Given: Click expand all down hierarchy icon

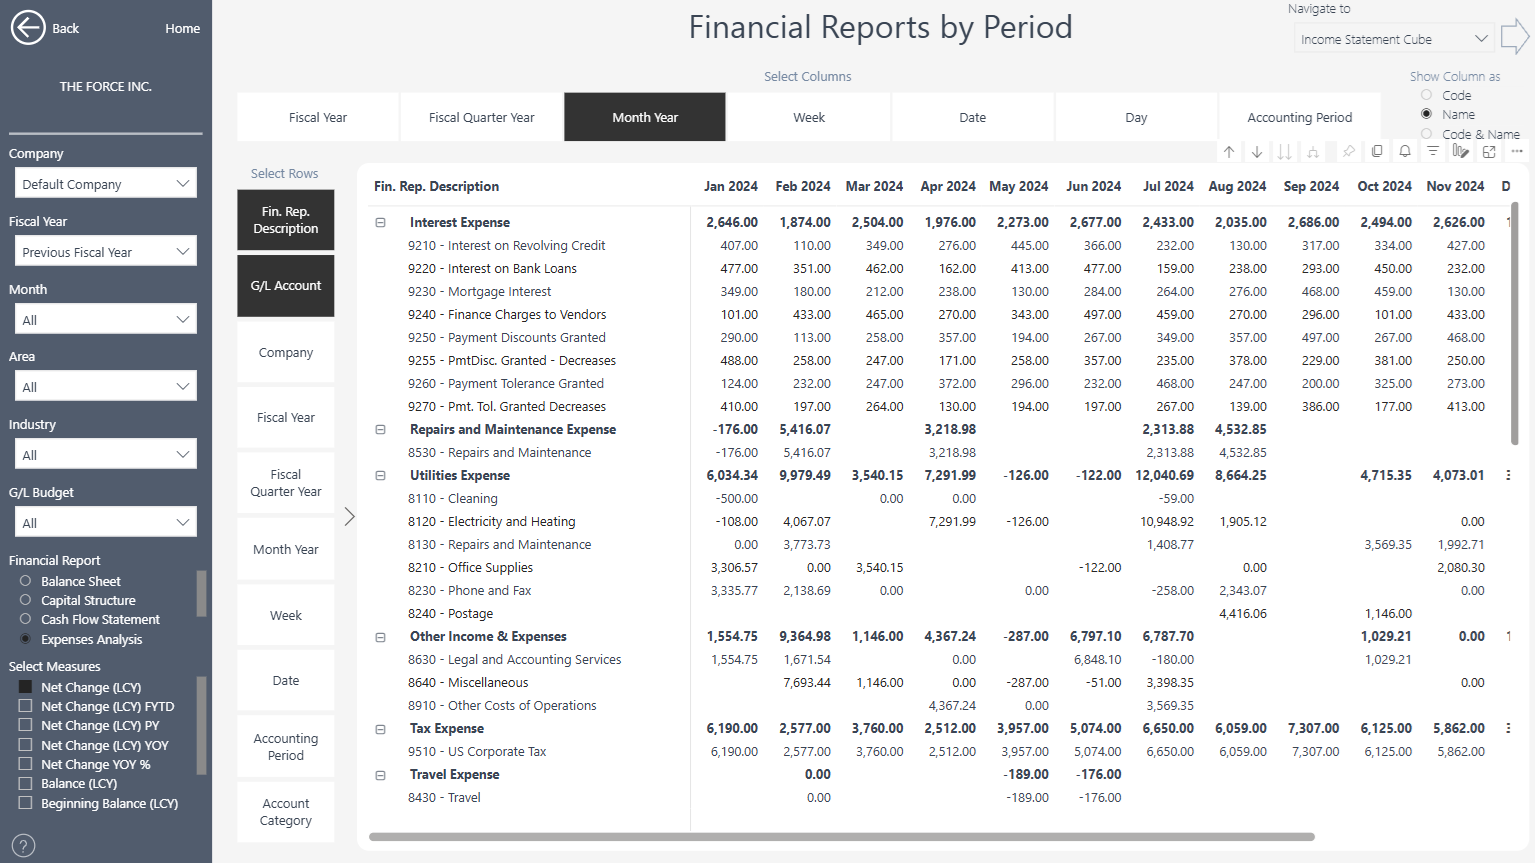Looking at the screenshot, I should (x=1313, y=152).
